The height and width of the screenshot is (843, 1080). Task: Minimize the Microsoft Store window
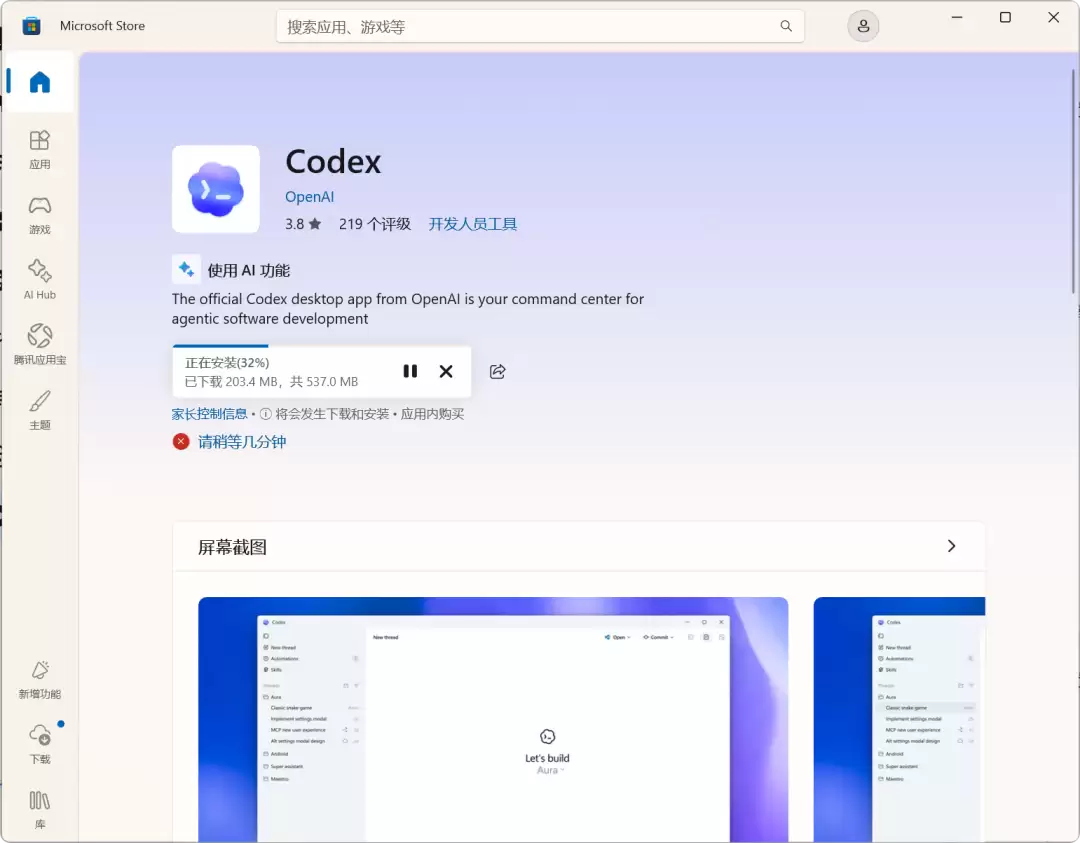pos(957,17)
